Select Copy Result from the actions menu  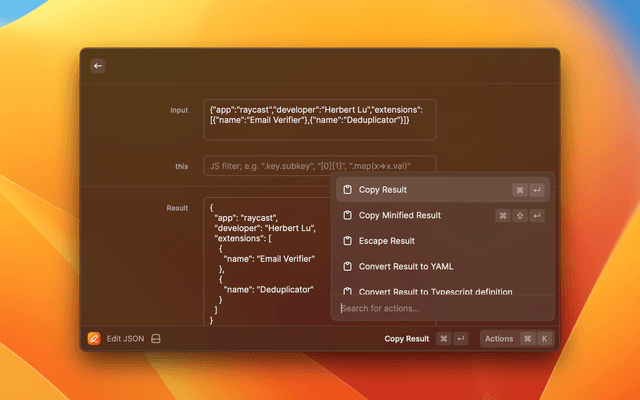[383, 190]
